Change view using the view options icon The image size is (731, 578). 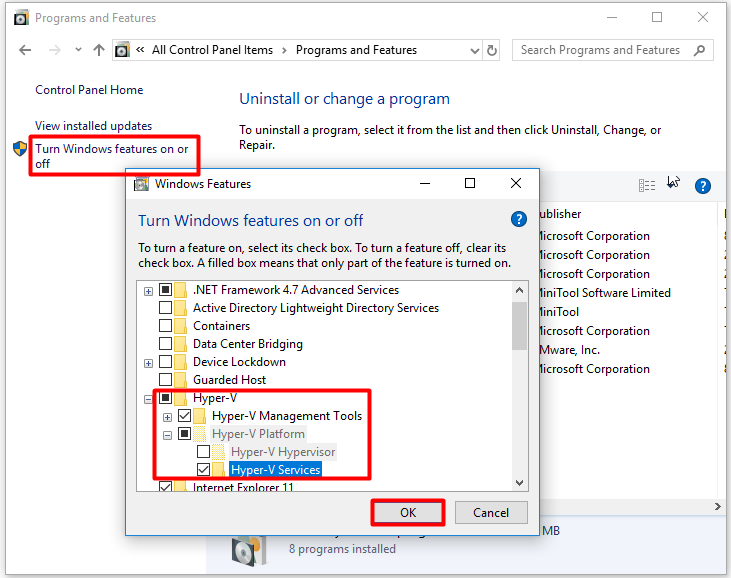point(647,186)
